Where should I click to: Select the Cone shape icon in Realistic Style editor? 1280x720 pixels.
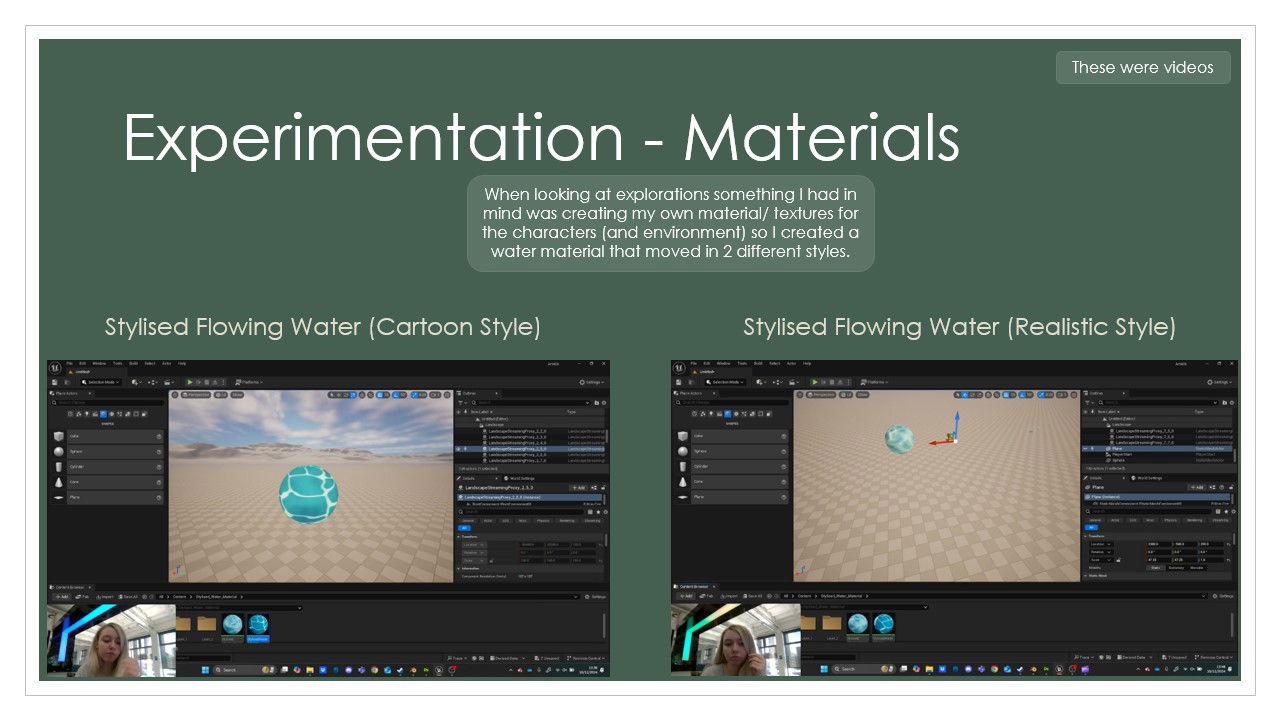point(683,481)
